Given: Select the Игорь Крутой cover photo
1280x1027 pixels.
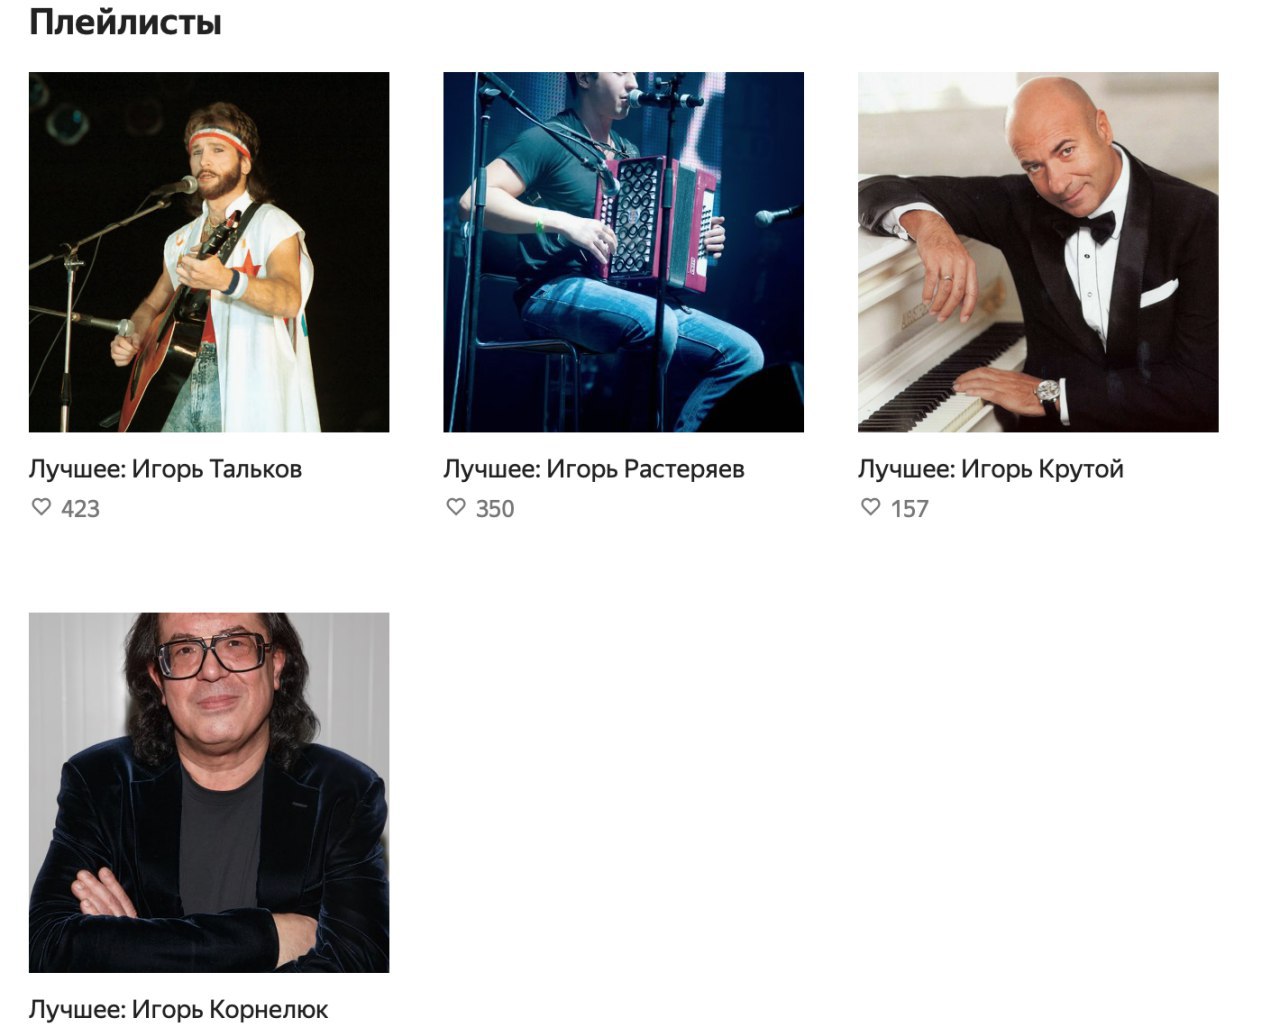Looking at the screenshot, I should 1038,252.
